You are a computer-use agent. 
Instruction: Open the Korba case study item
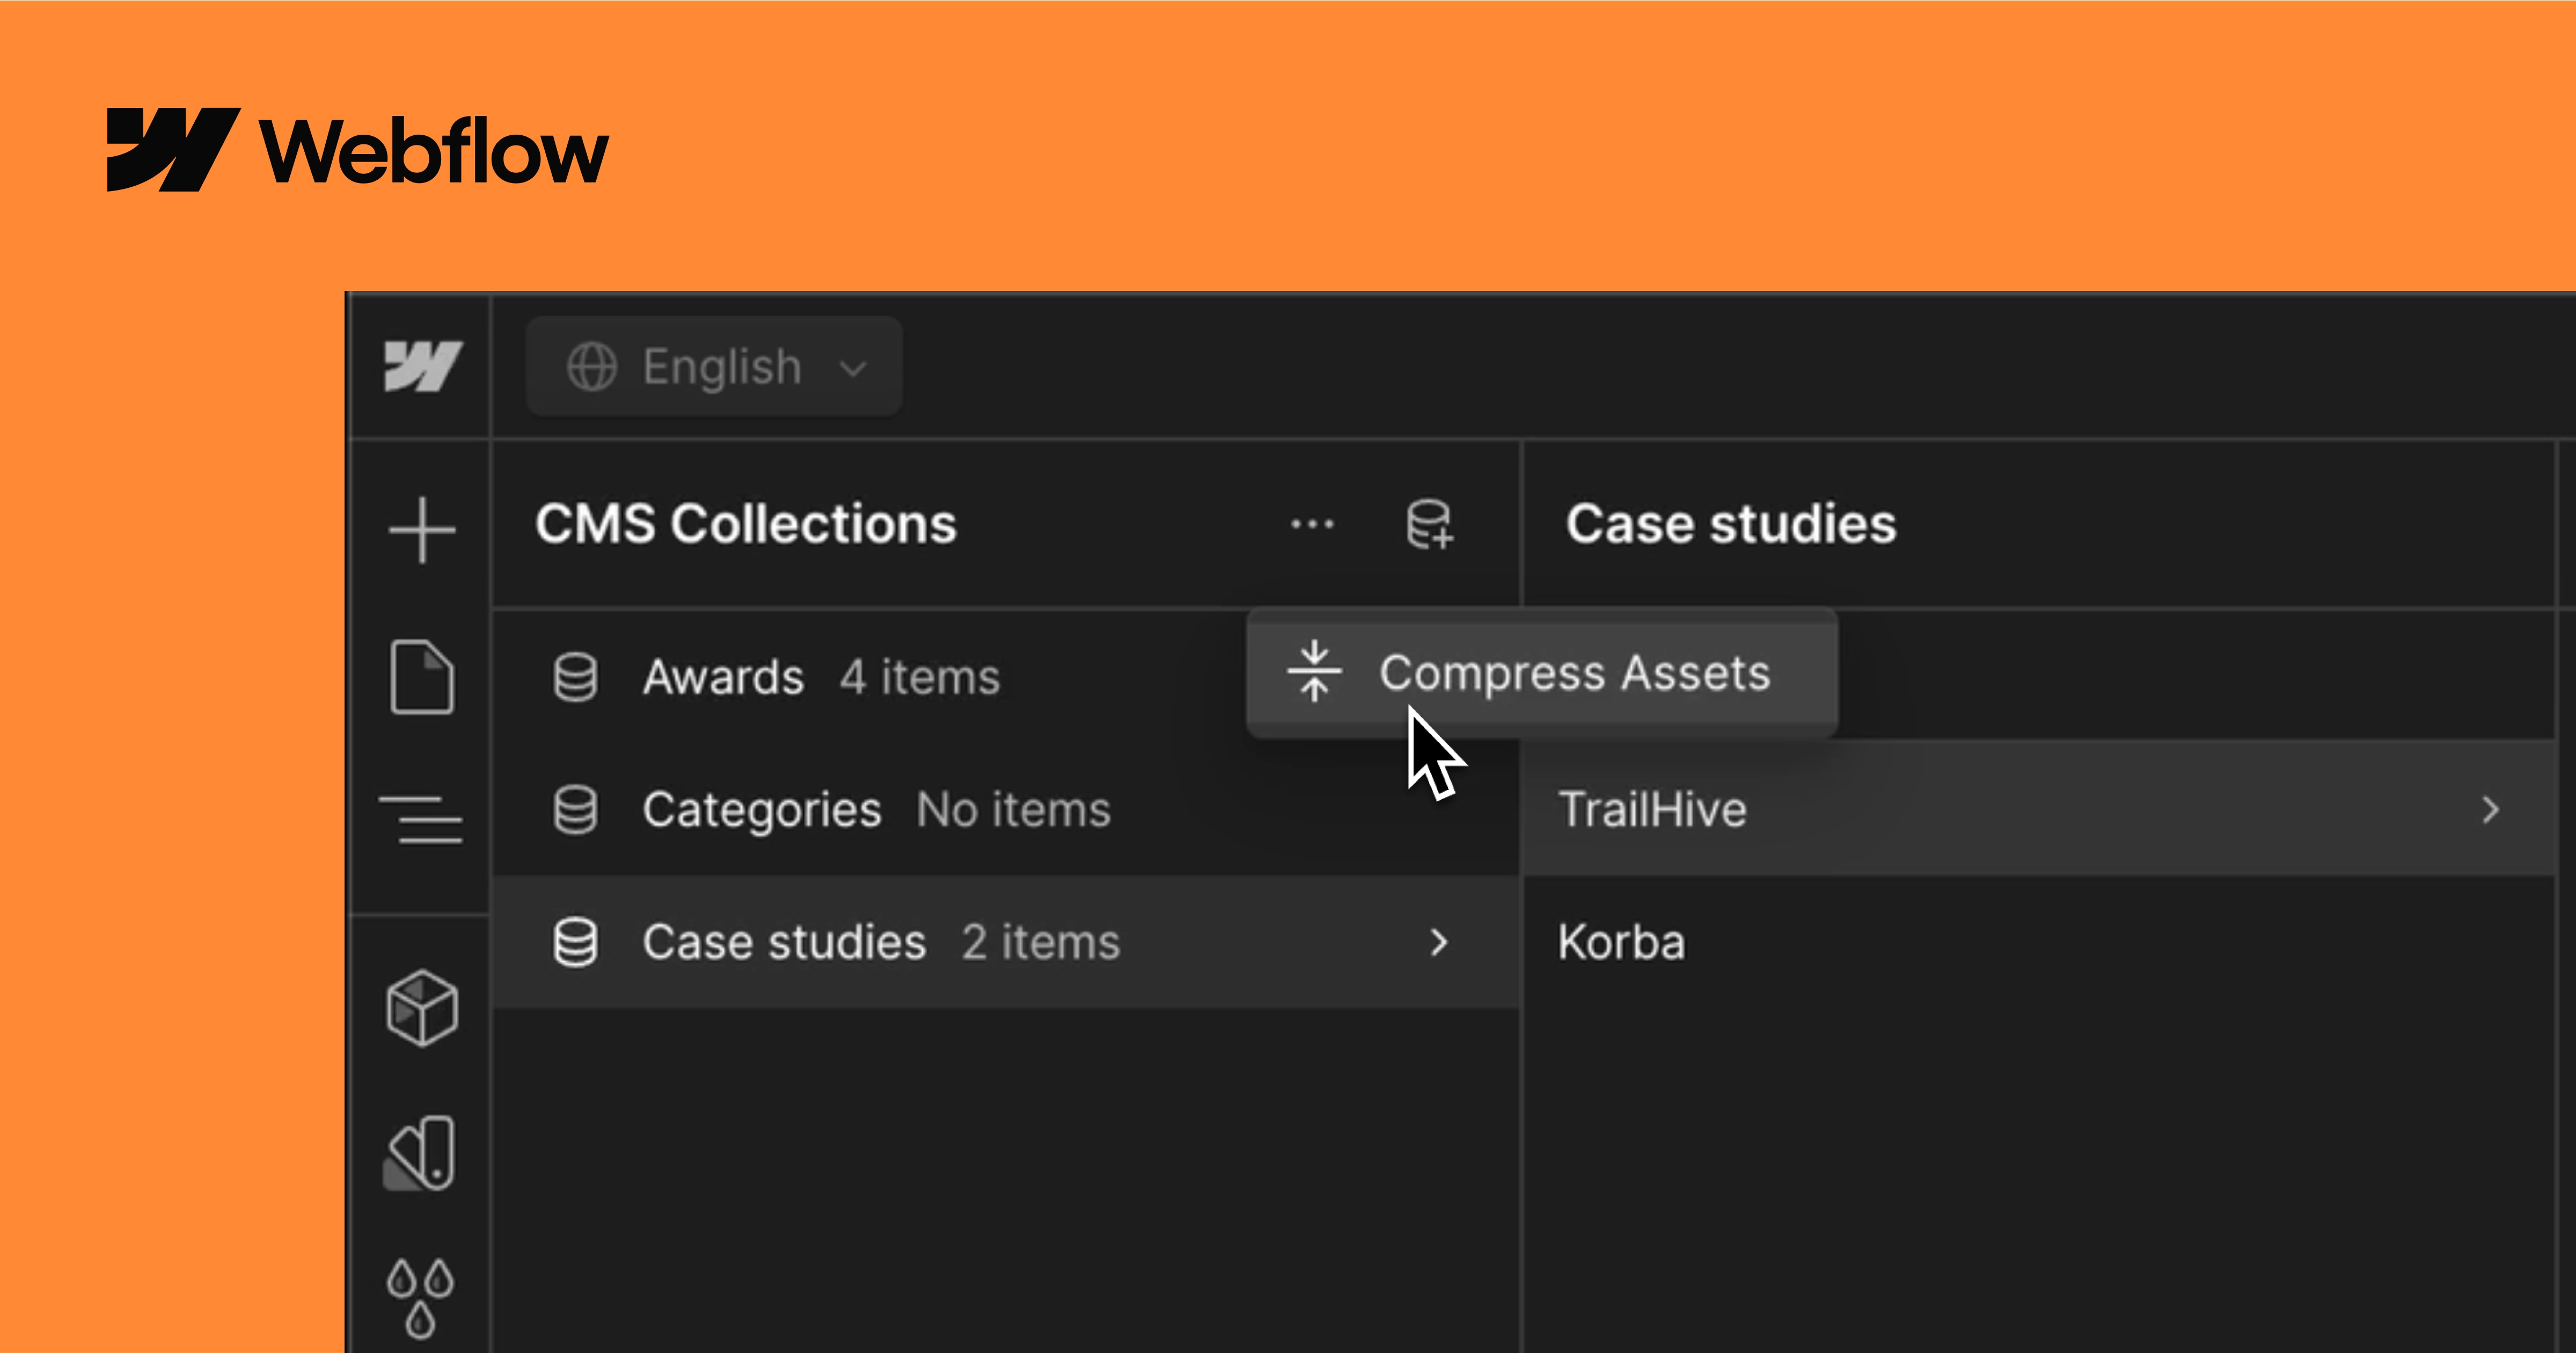[2039, 942]
